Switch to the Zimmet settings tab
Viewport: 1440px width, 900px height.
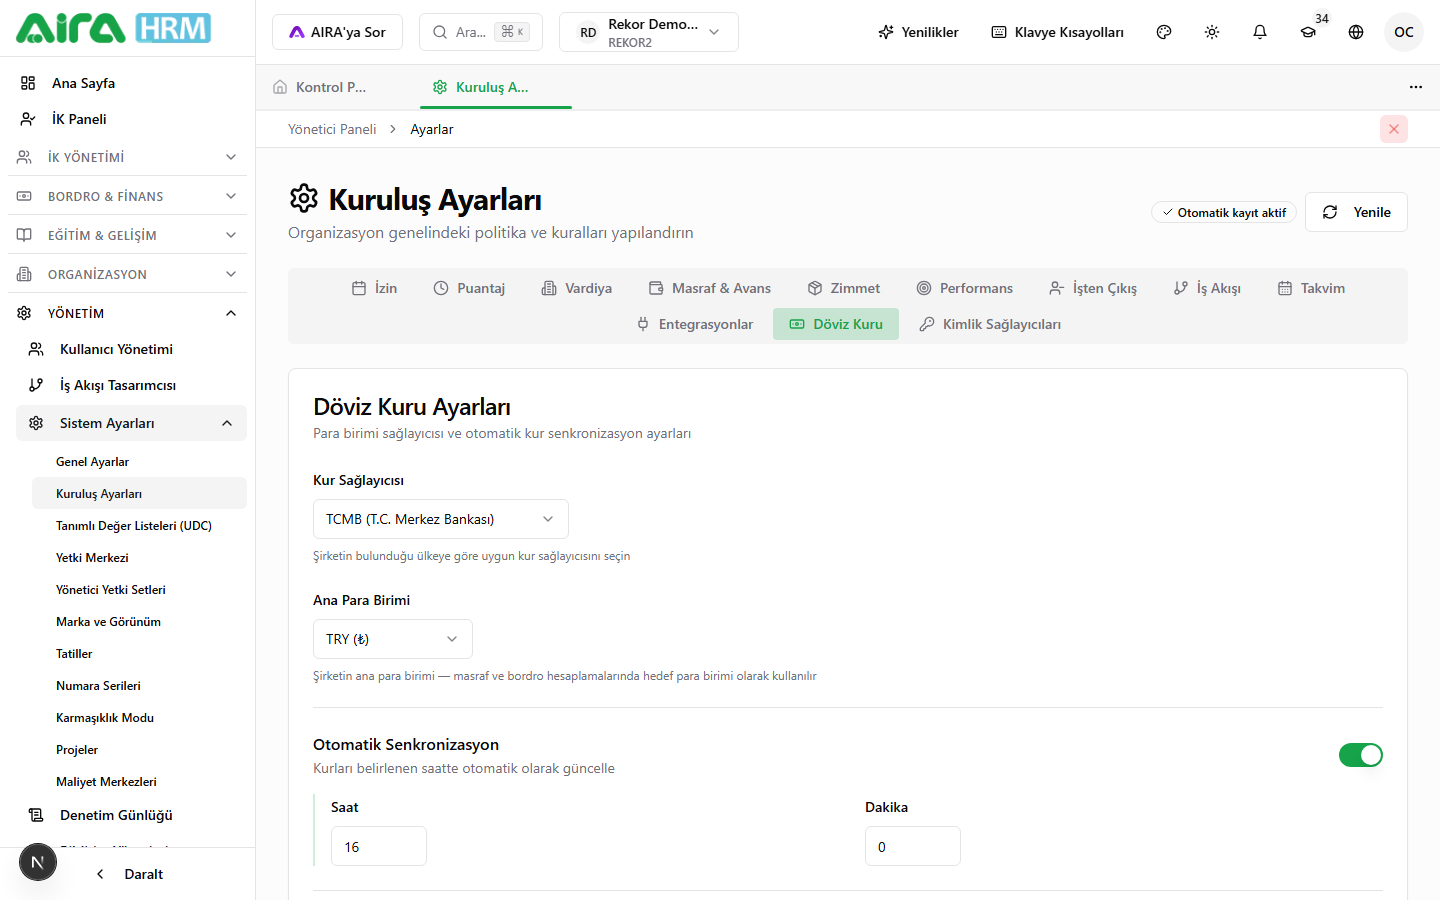[x=844, y=288]
